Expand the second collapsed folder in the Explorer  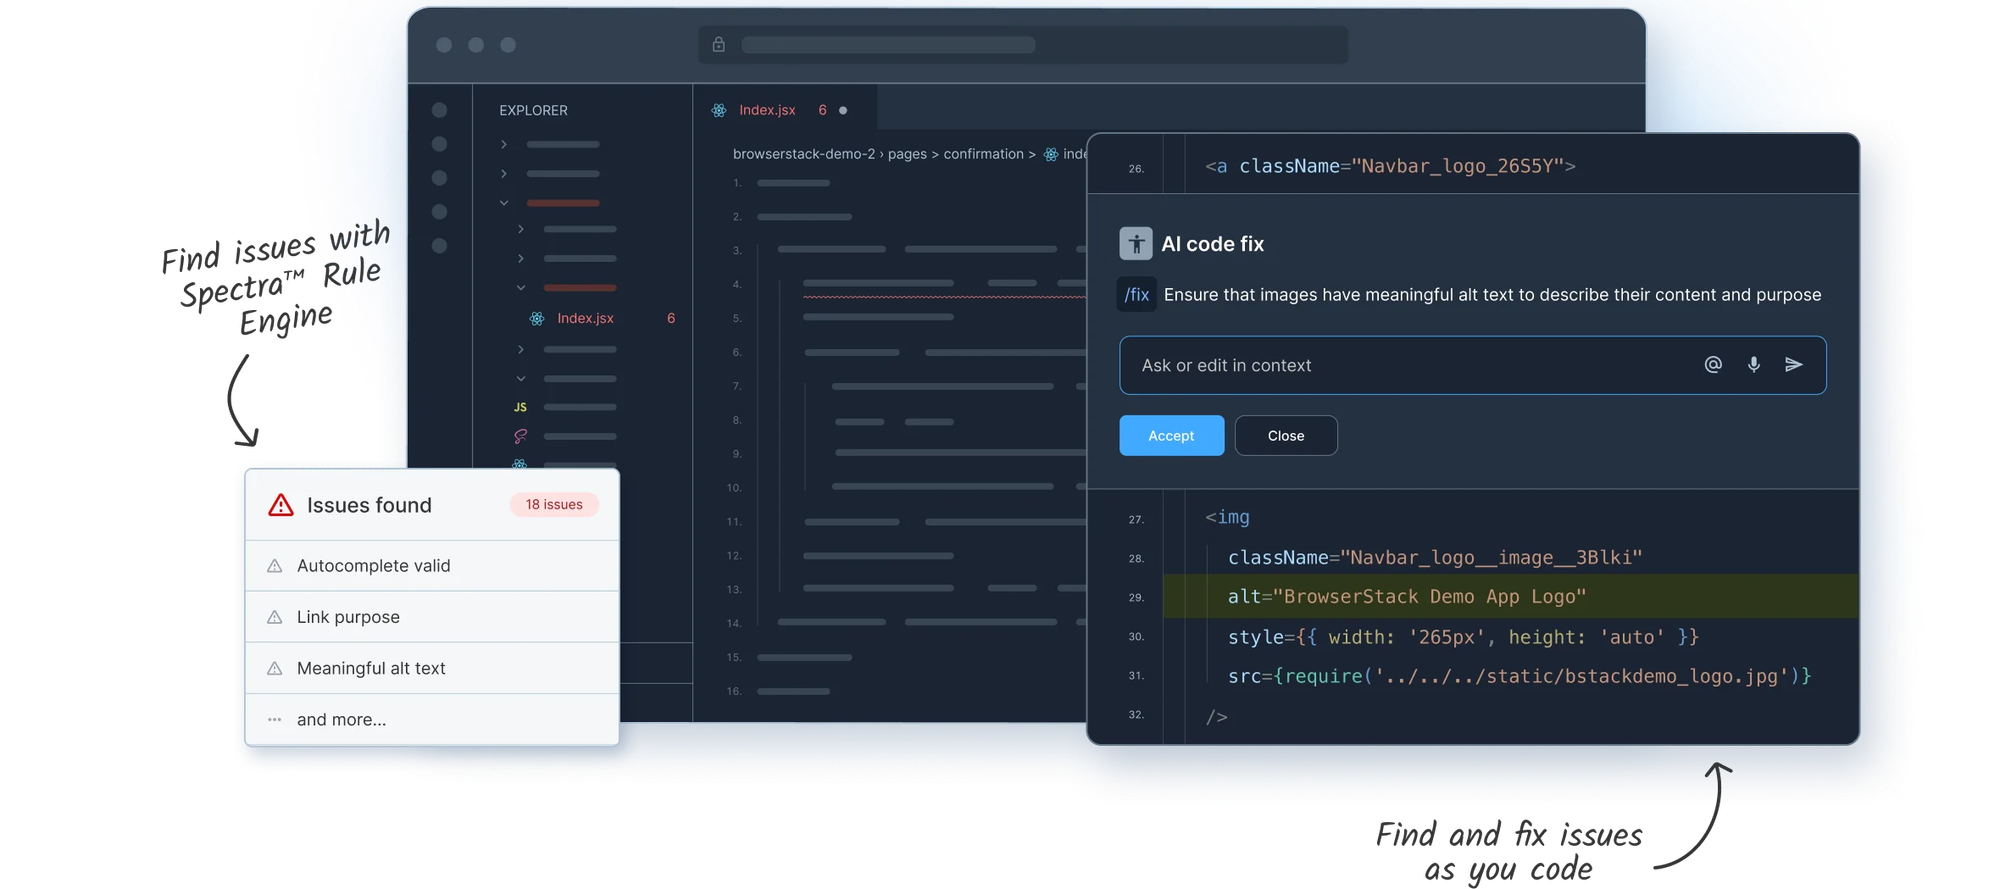[x=504, y=174]
